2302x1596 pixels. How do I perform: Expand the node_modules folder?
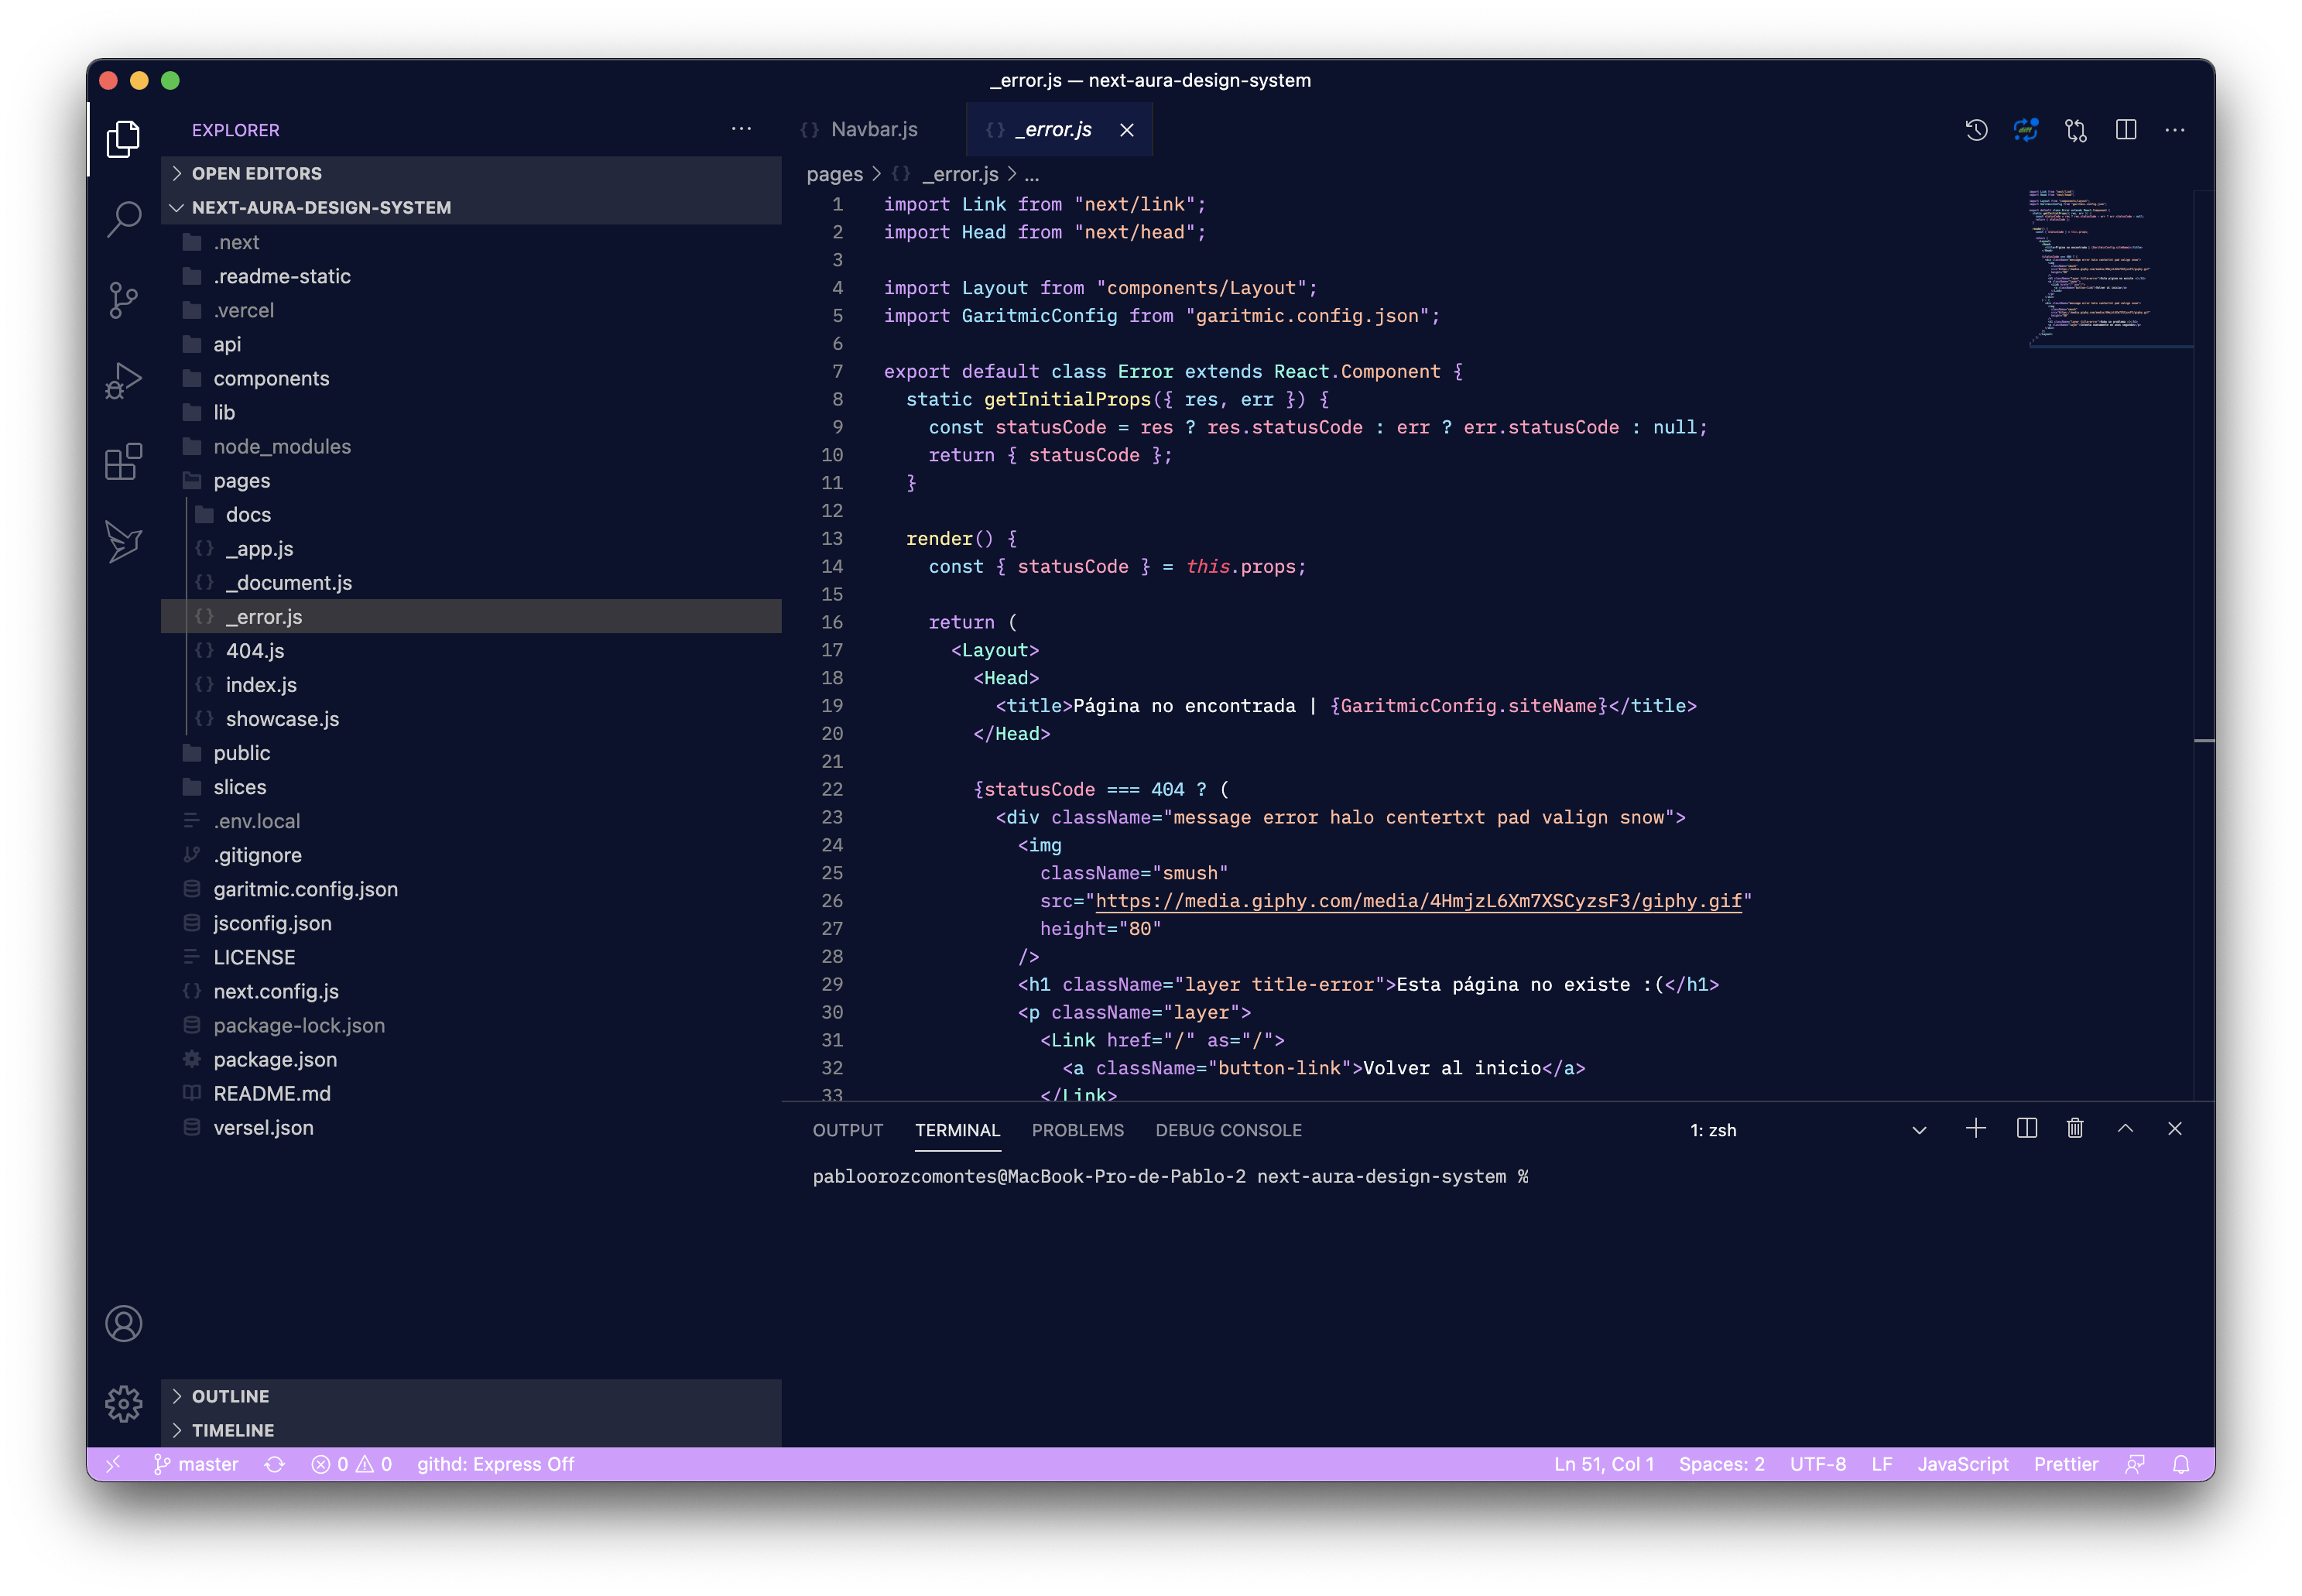coord(471,446)
